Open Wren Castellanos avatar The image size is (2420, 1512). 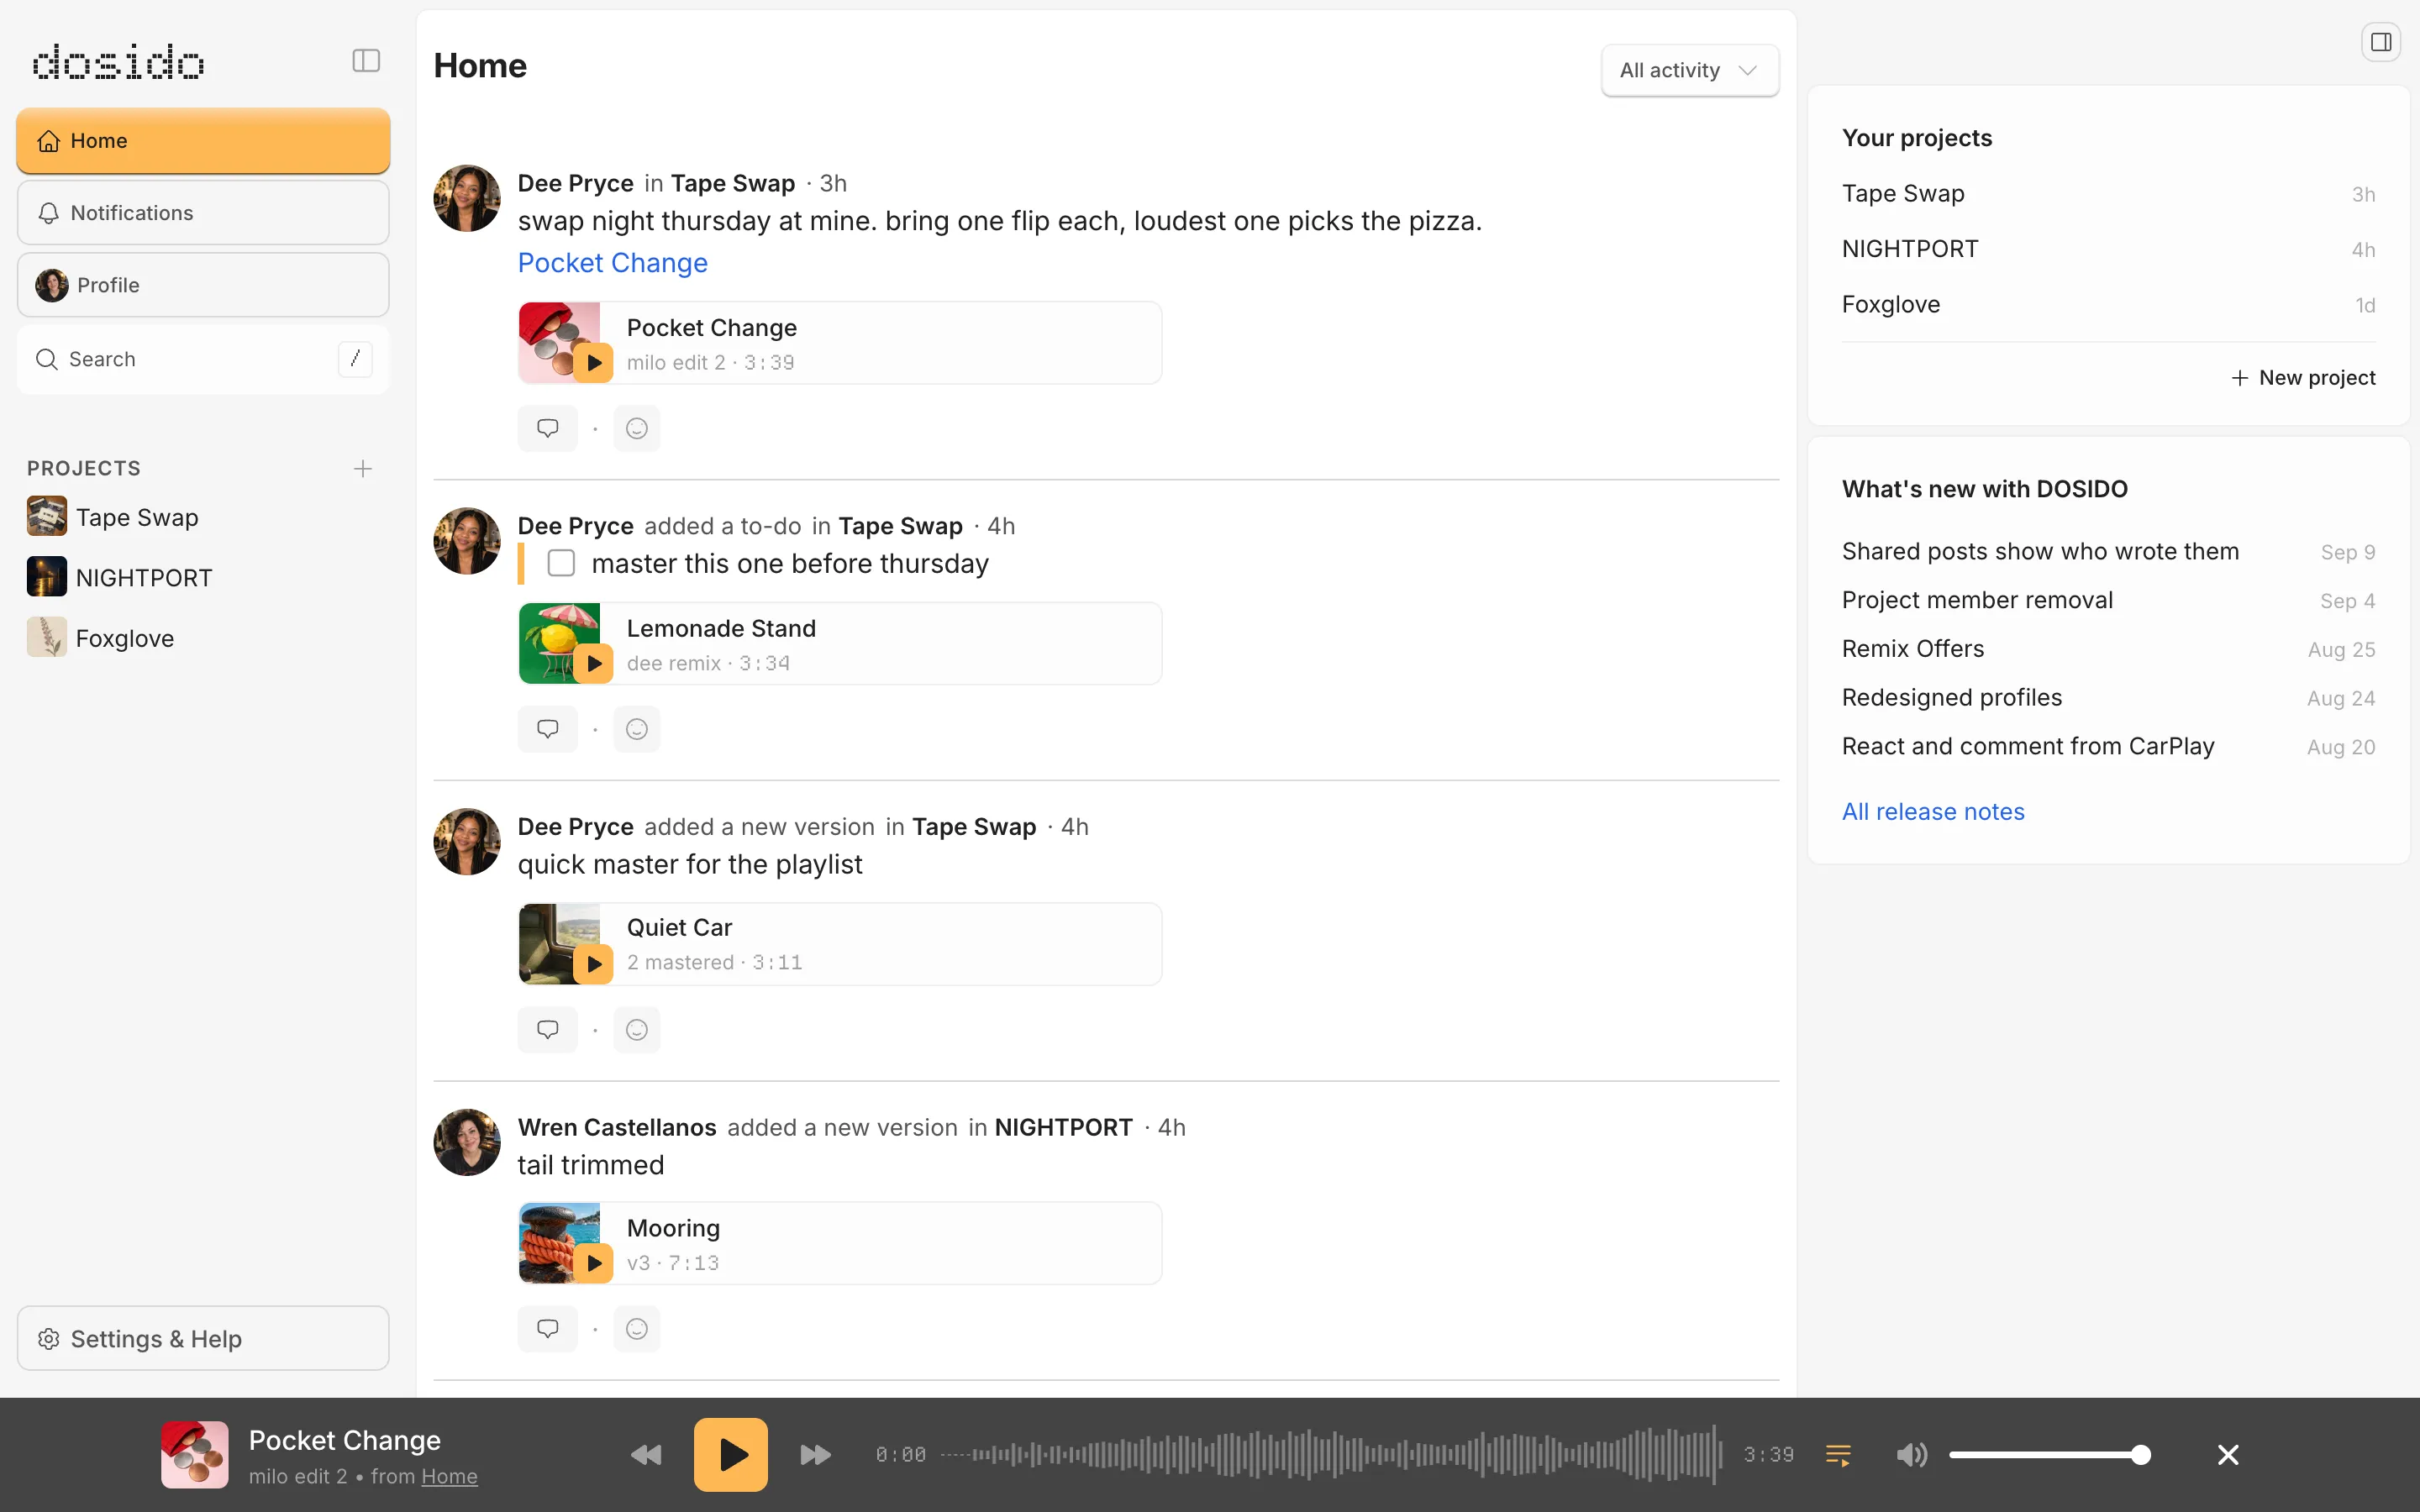(466, 1142)
